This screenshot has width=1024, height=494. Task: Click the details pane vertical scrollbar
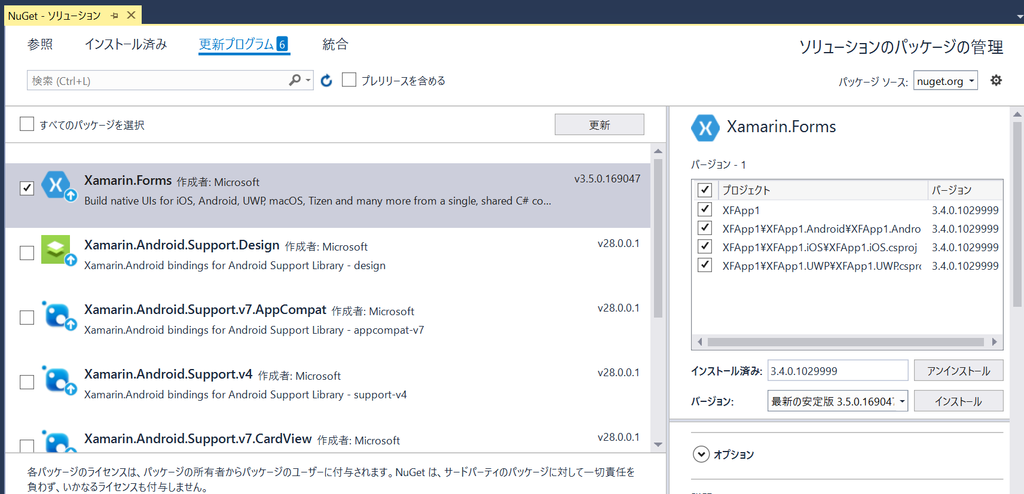coord(1017,212)
